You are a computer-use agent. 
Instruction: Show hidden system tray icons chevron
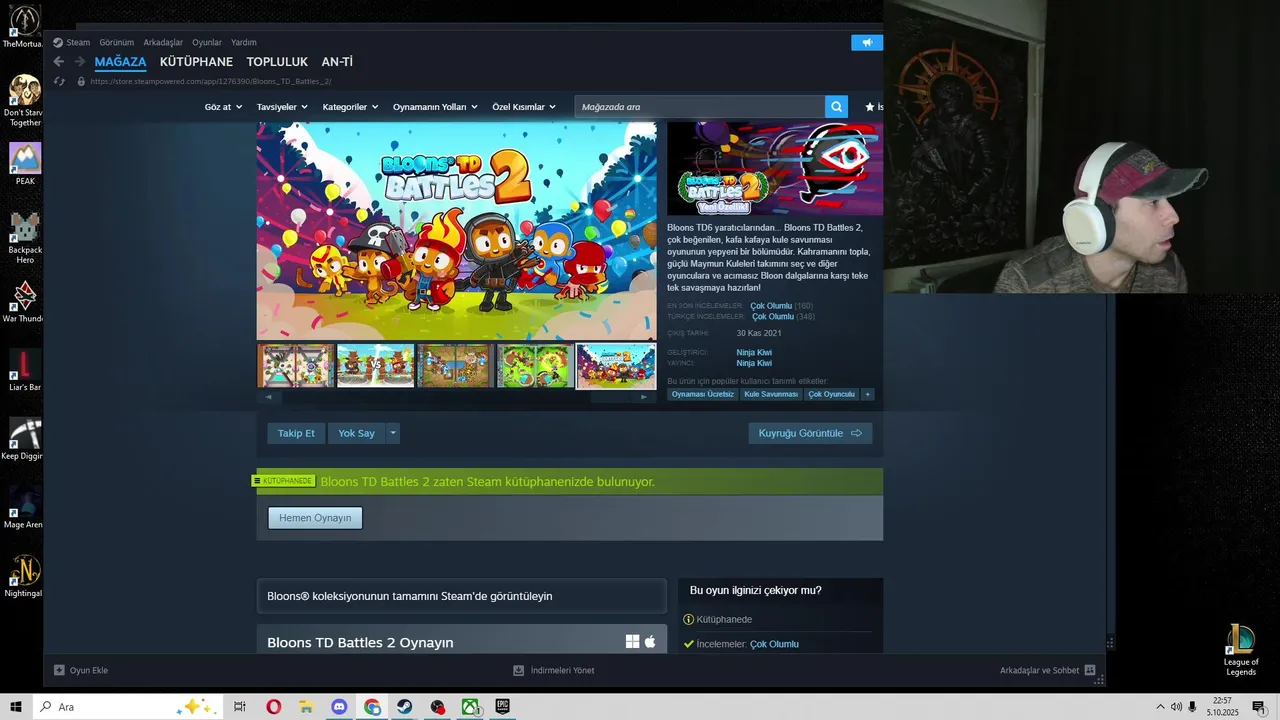pyautogui.click(x=1160, y=707)
